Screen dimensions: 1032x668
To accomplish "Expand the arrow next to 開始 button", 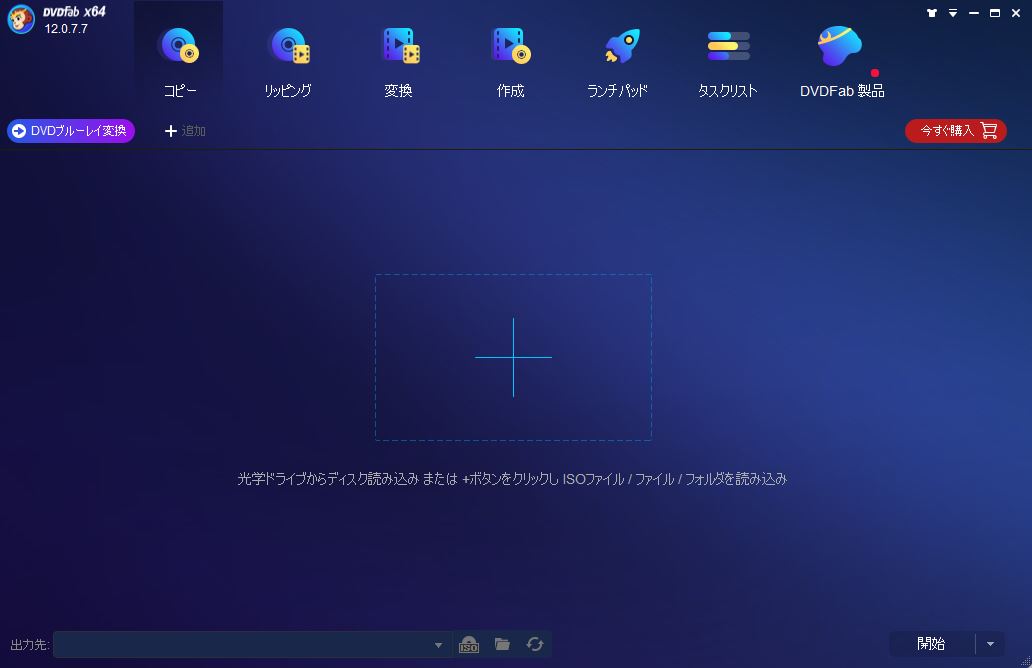I will (x=990, y=644).
